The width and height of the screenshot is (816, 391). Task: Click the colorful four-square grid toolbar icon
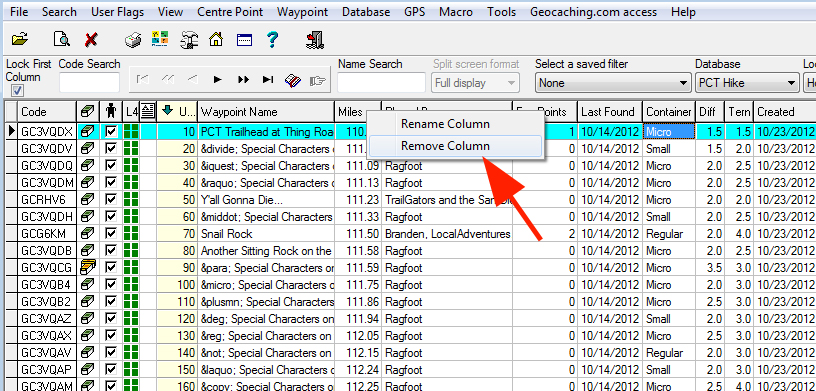pyautogui.click(x=160, y=39)
